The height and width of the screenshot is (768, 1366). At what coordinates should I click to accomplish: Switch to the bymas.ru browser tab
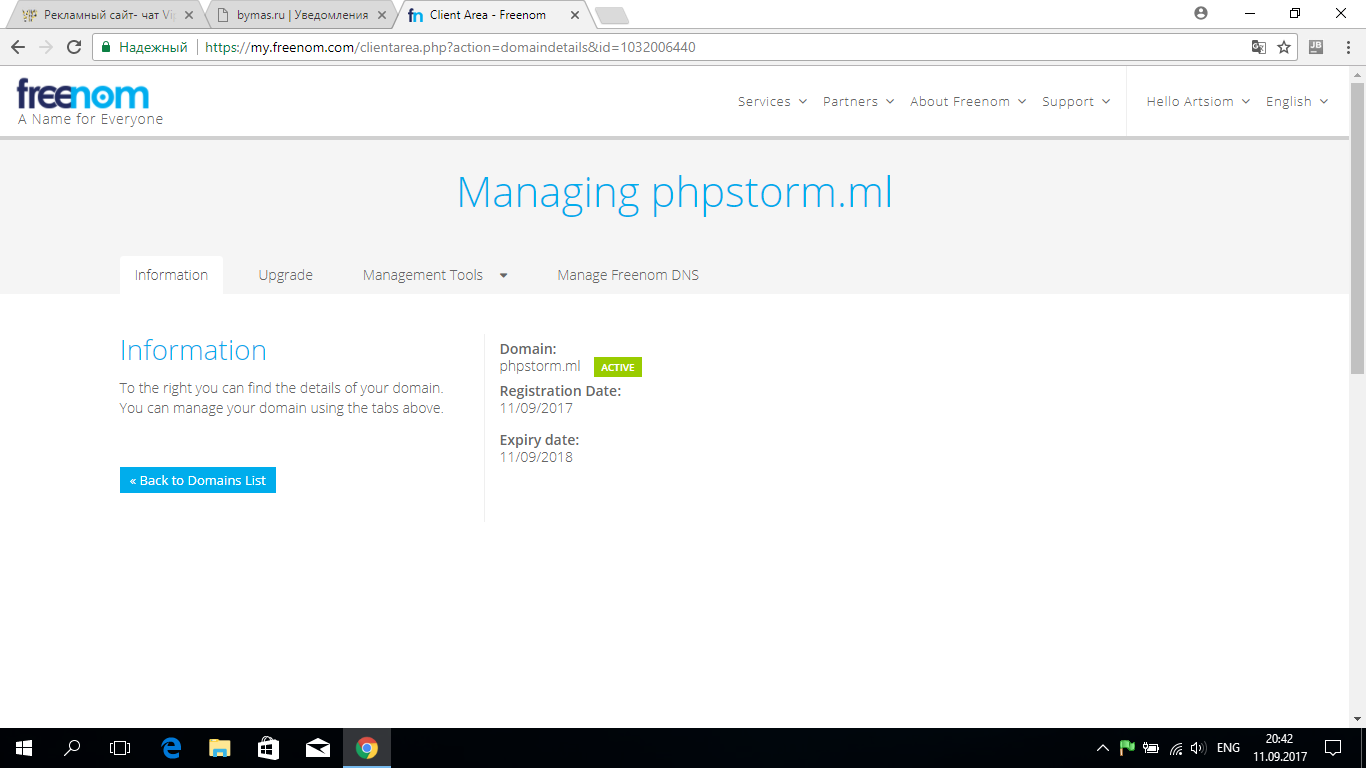pos(300,15)
